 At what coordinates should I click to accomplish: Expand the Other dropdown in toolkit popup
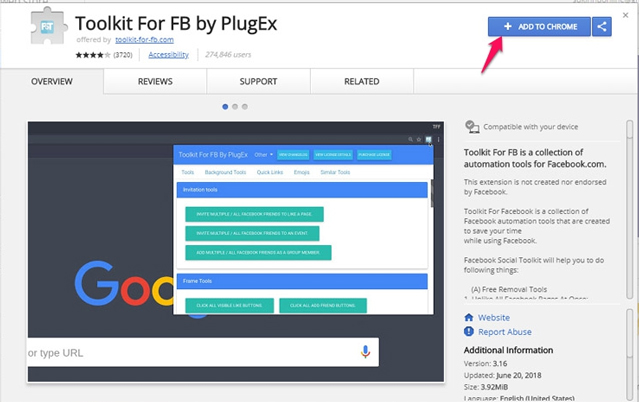tap(263, 155)
